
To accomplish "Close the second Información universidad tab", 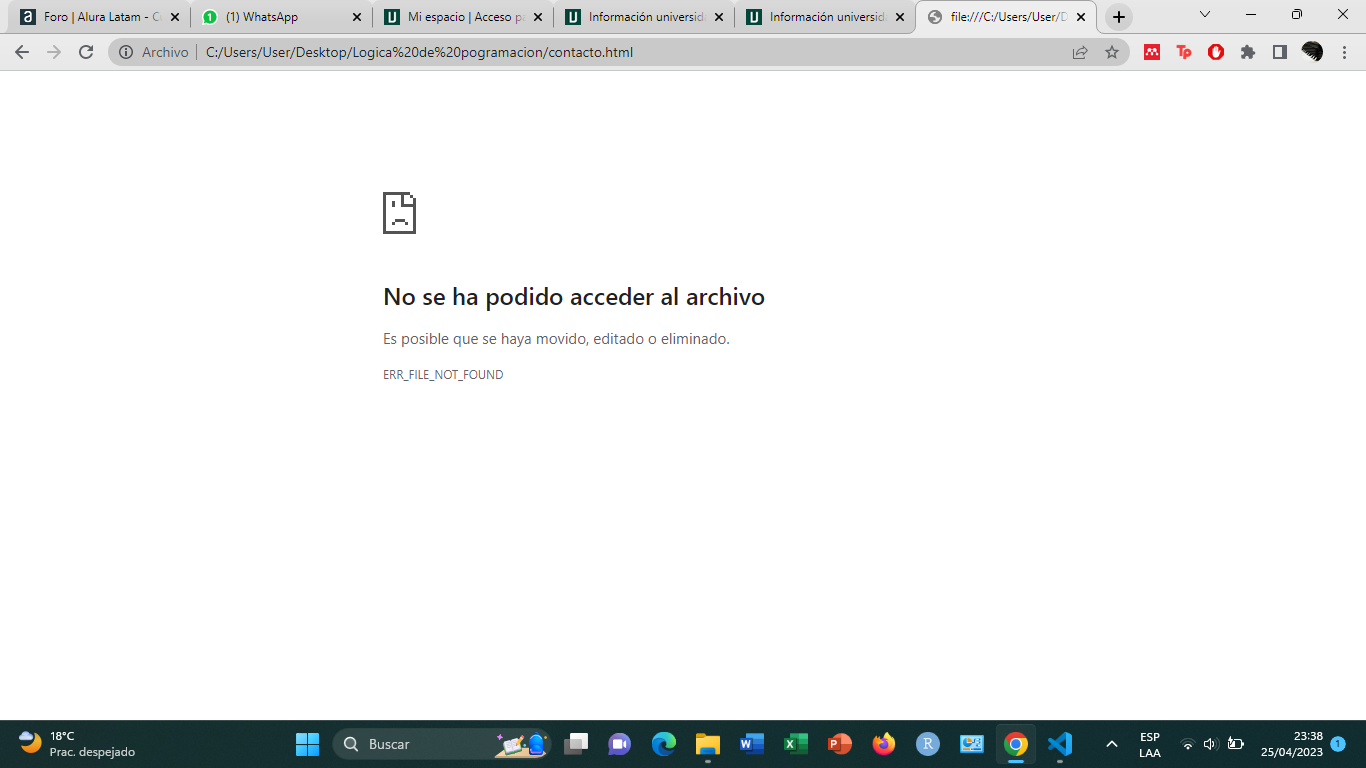I will tap(900, 17).
